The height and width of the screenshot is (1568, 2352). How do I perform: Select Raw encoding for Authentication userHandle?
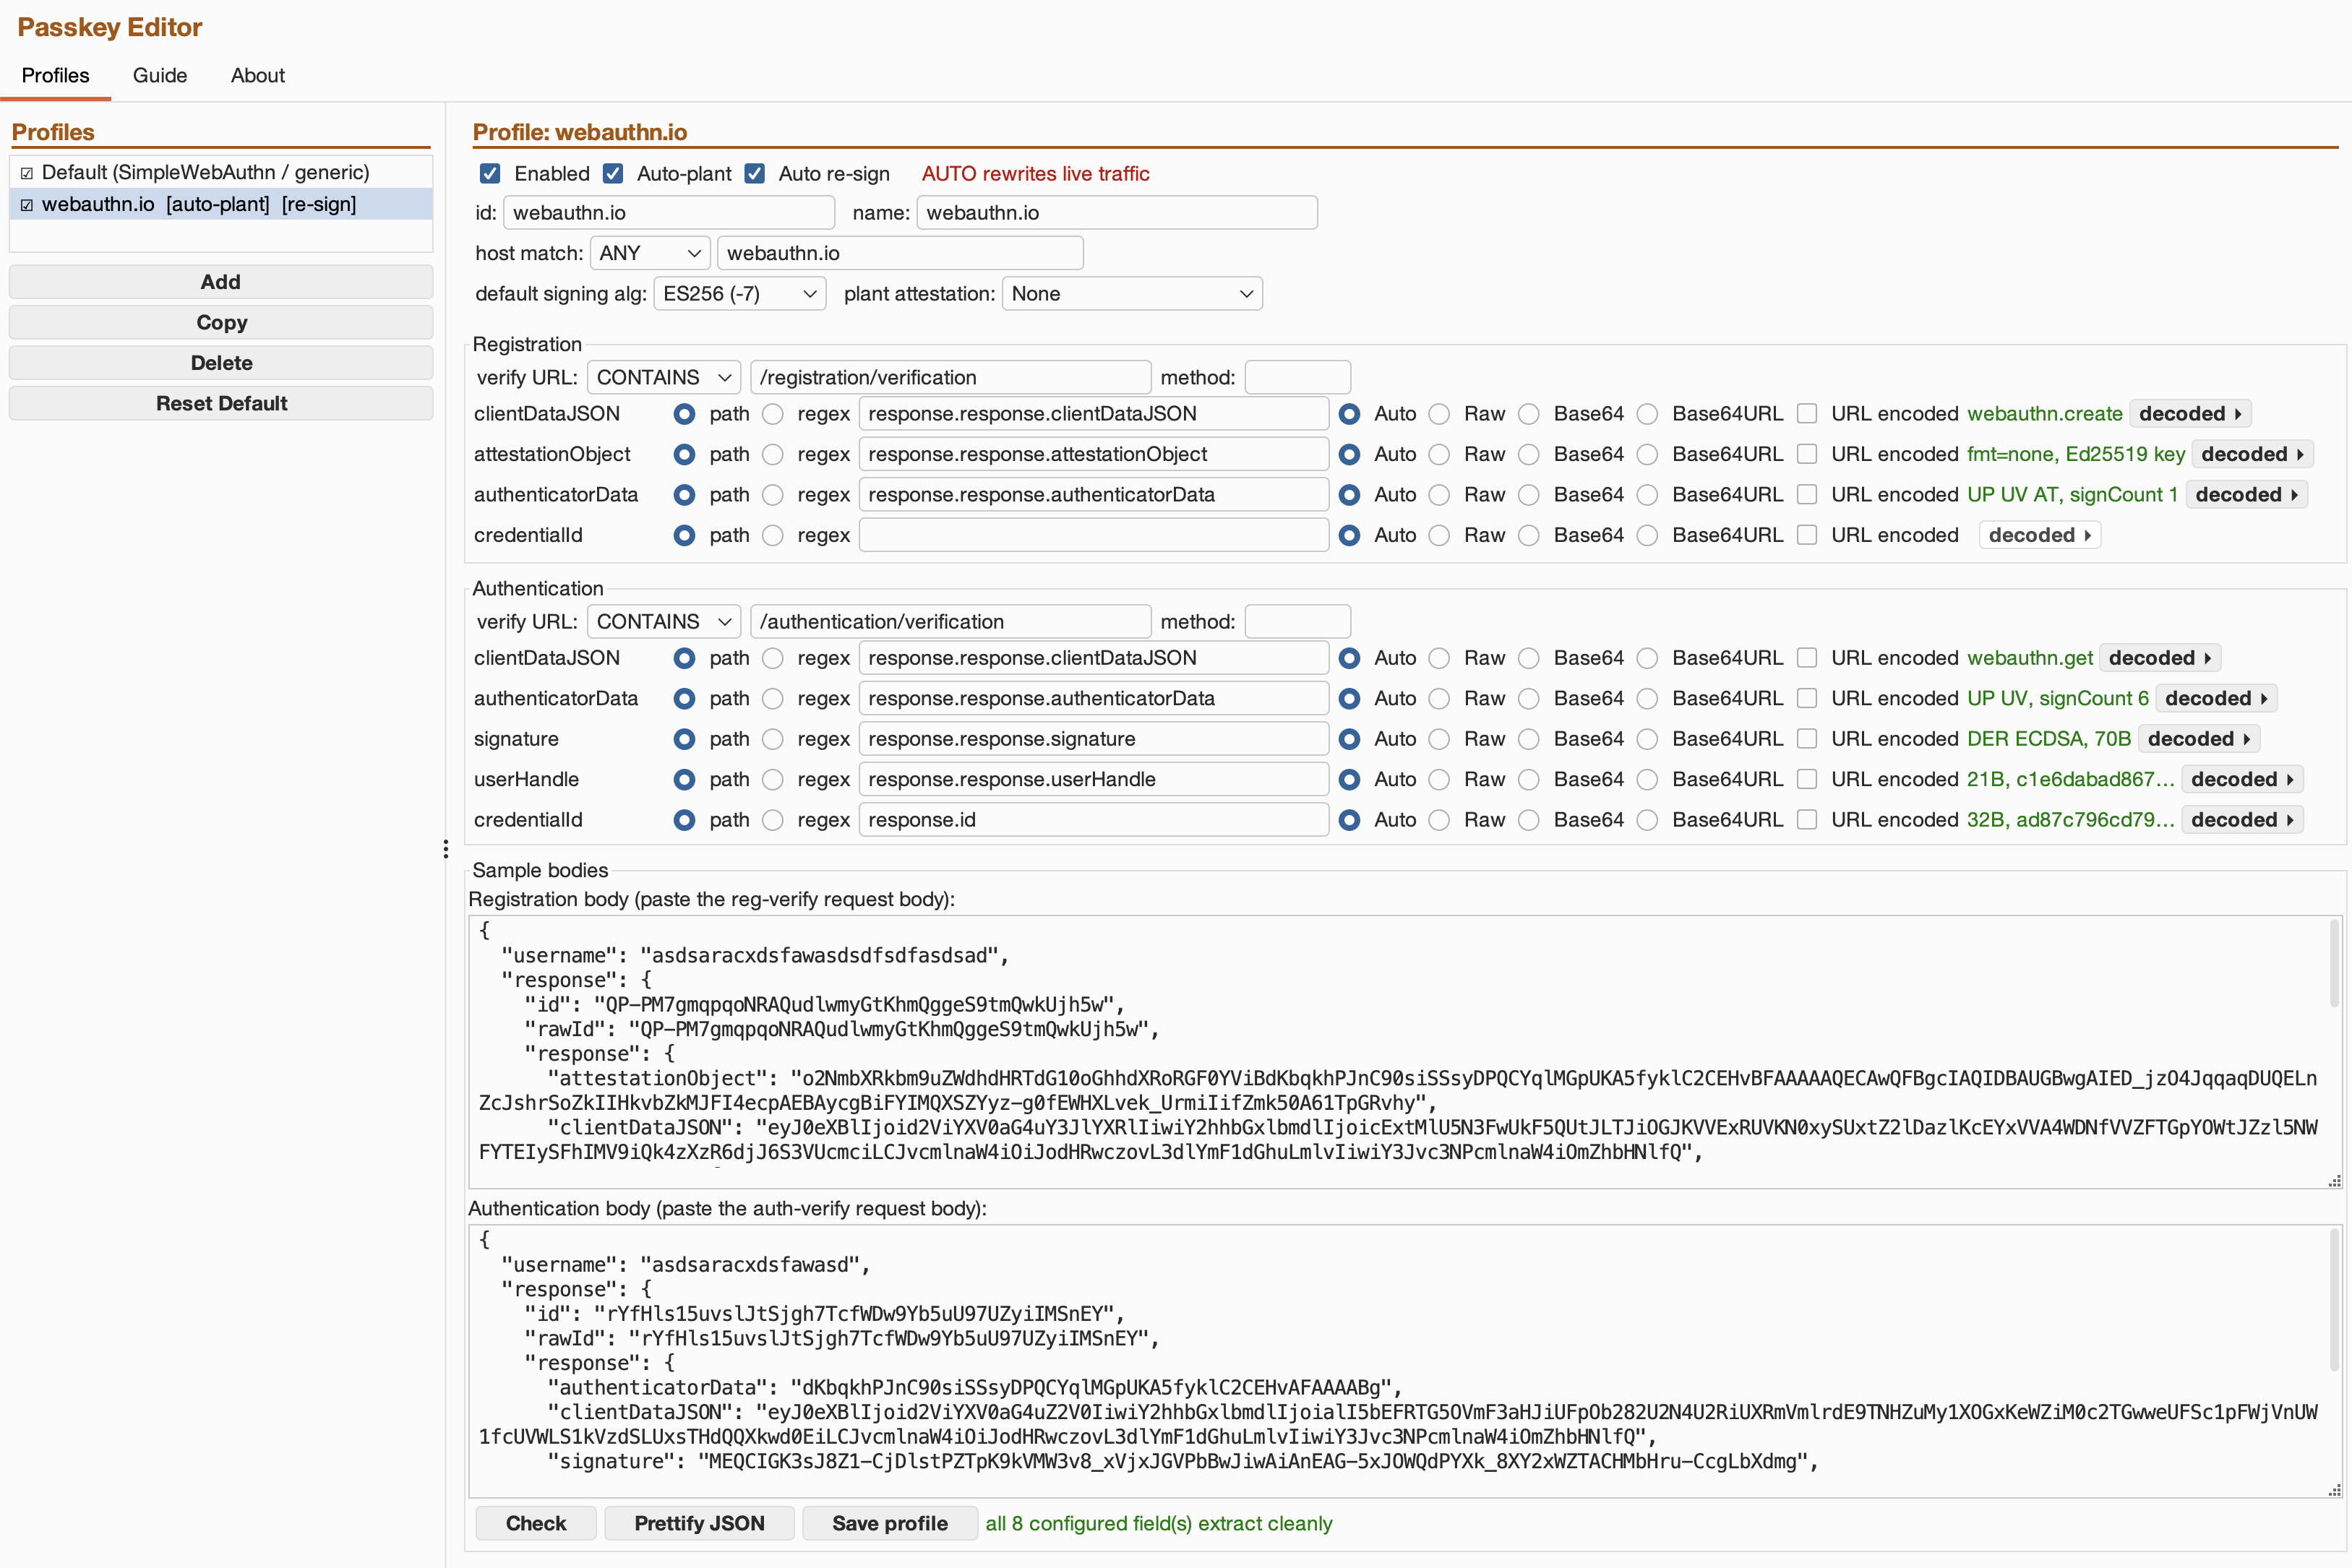point(1439,779)
